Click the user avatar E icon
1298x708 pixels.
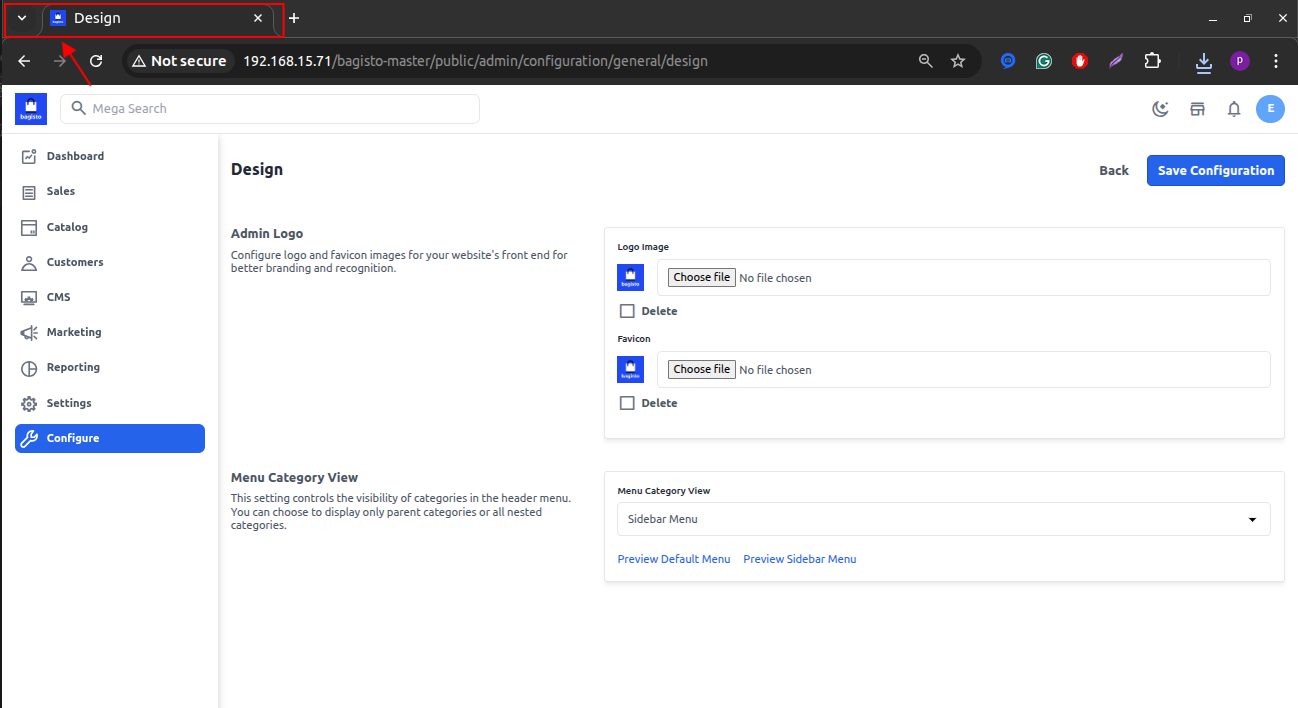click(x=1270, y=109)
